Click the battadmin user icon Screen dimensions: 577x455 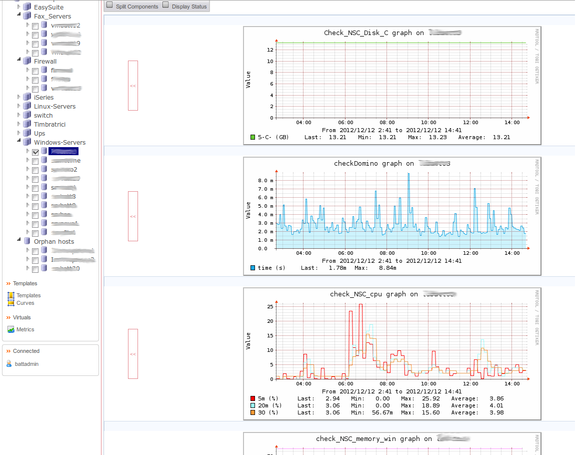(9, 364)
